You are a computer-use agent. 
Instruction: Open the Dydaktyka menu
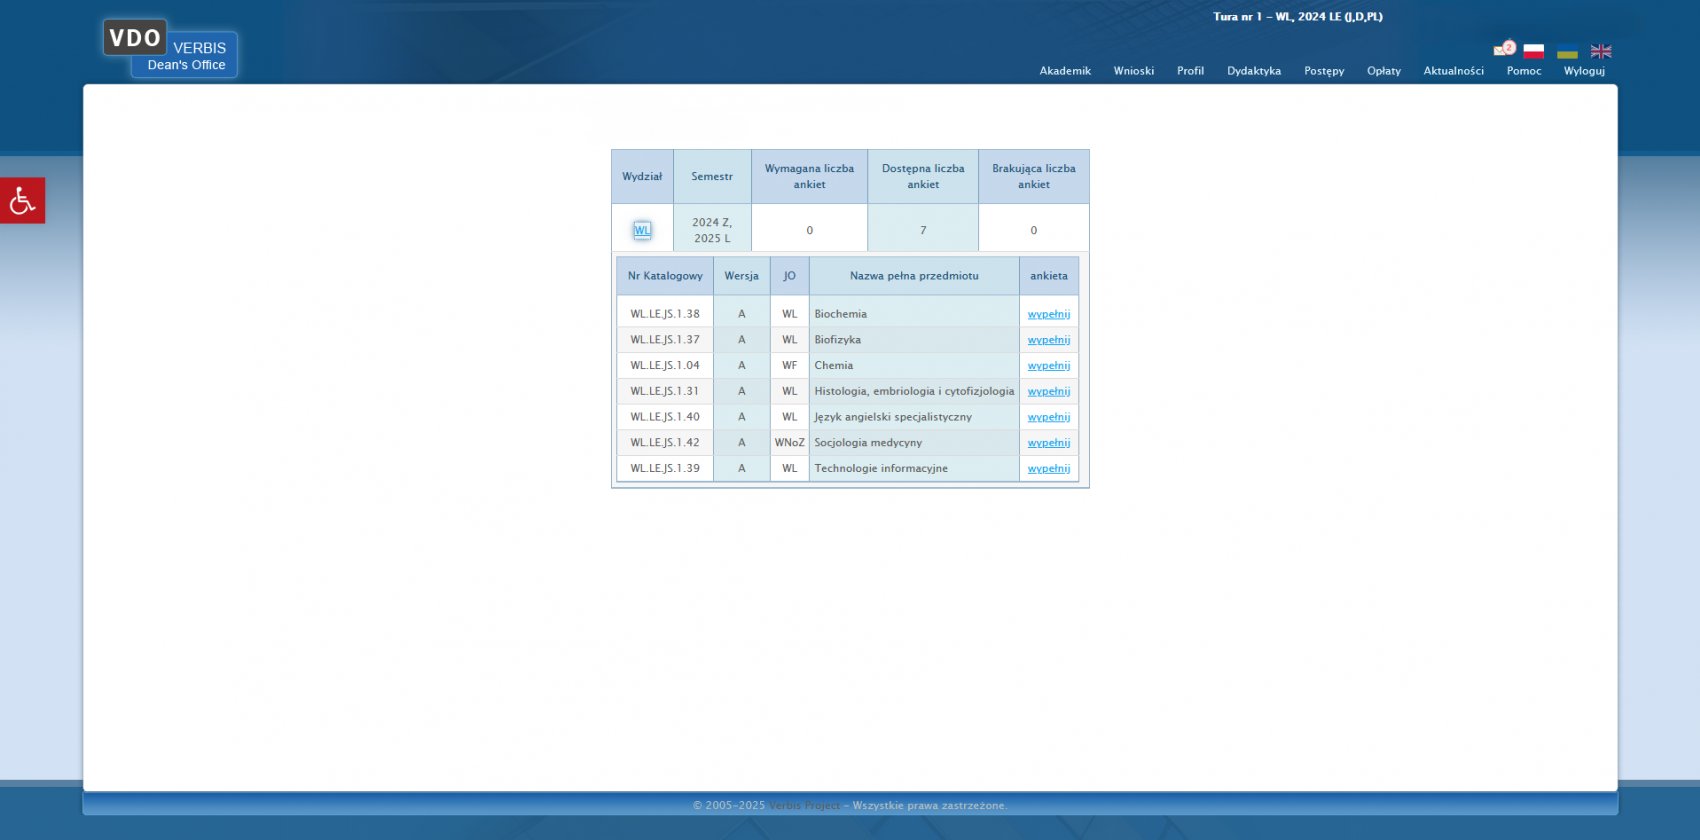pos(1254,71)
